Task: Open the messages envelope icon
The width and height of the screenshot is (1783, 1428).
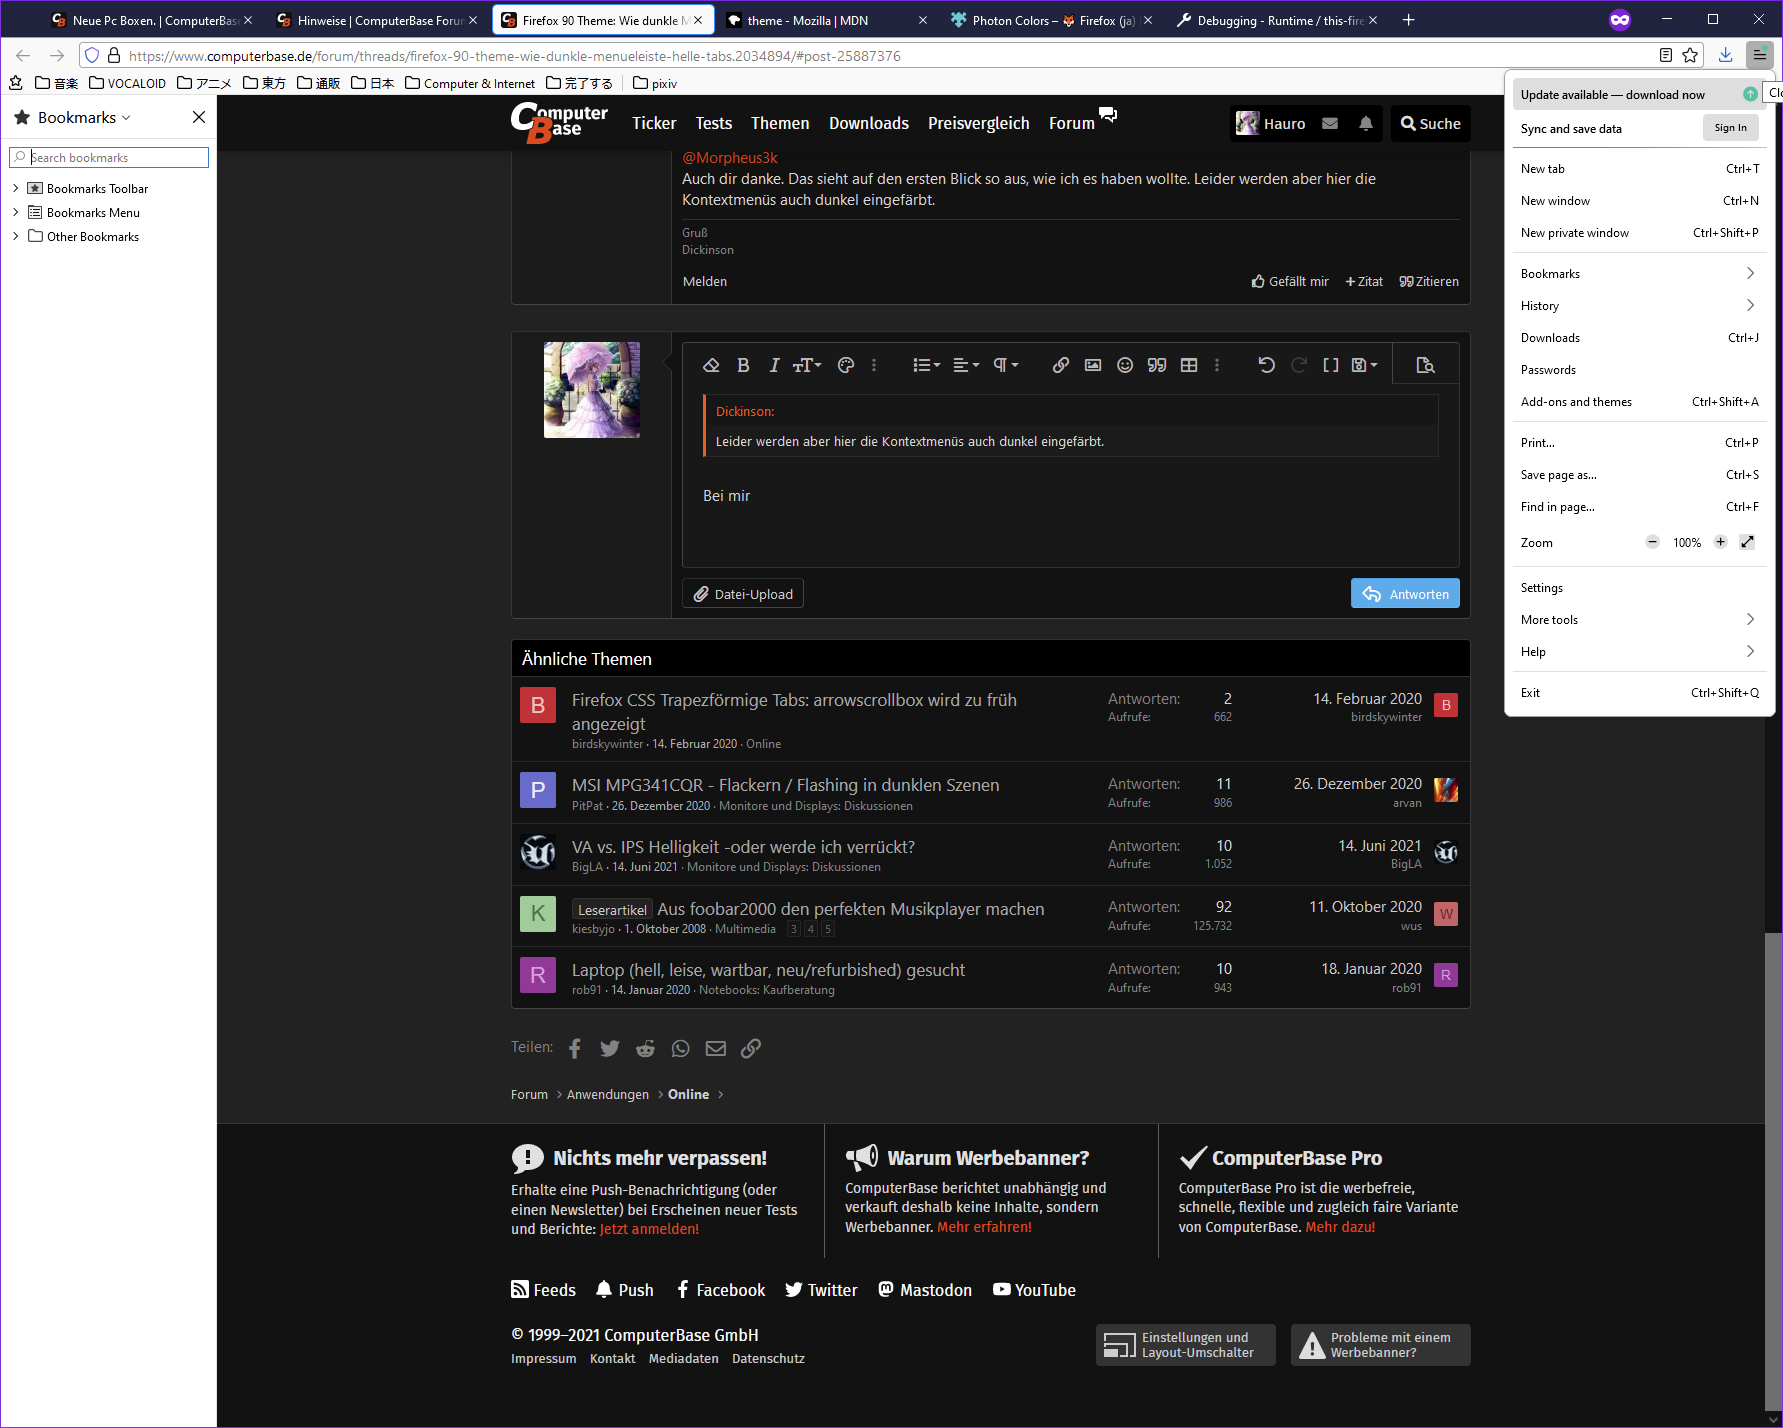Action: [x=1330, y=123]
